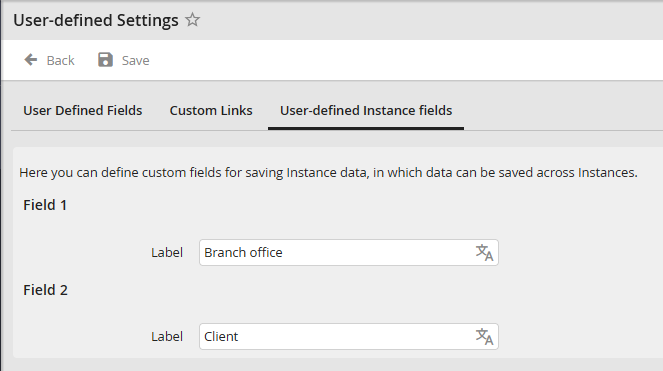Select User-defined Instance fields tab
This screenshot has height=371, width=663.
366,111
